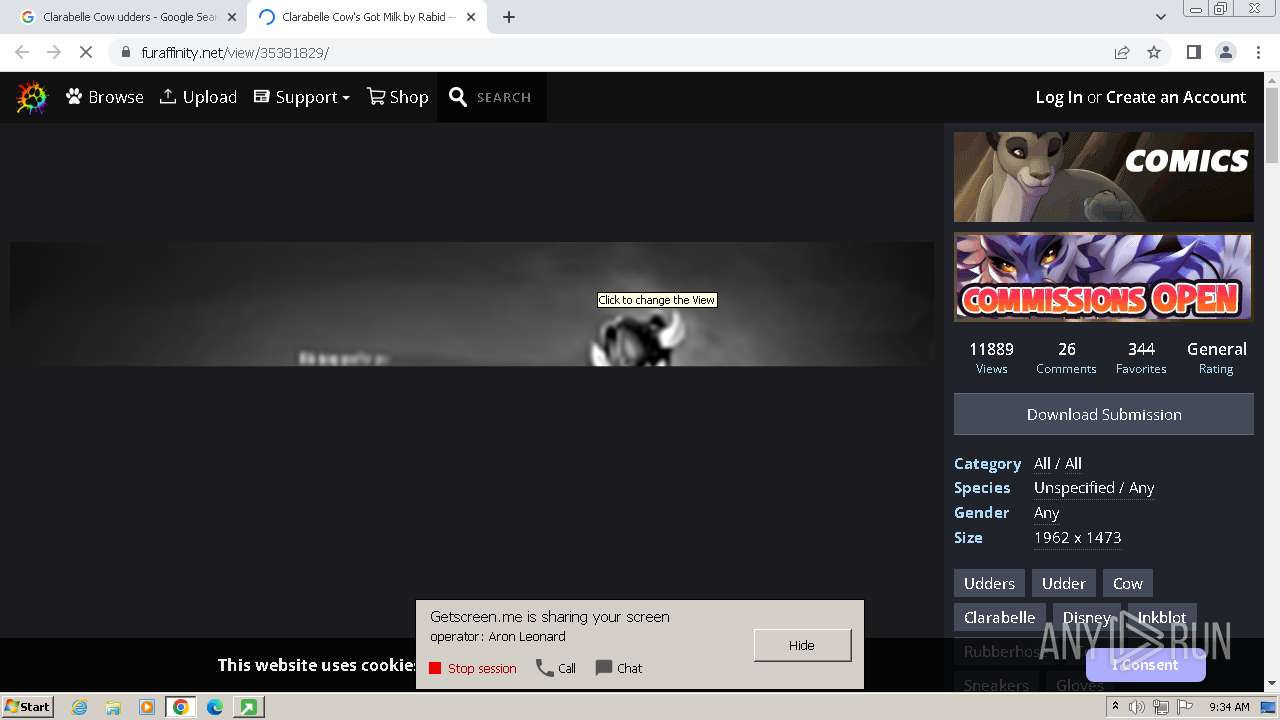Screen dimensions: 1280x720
Task: Click the network tray icon
Action: [1161, 707]
